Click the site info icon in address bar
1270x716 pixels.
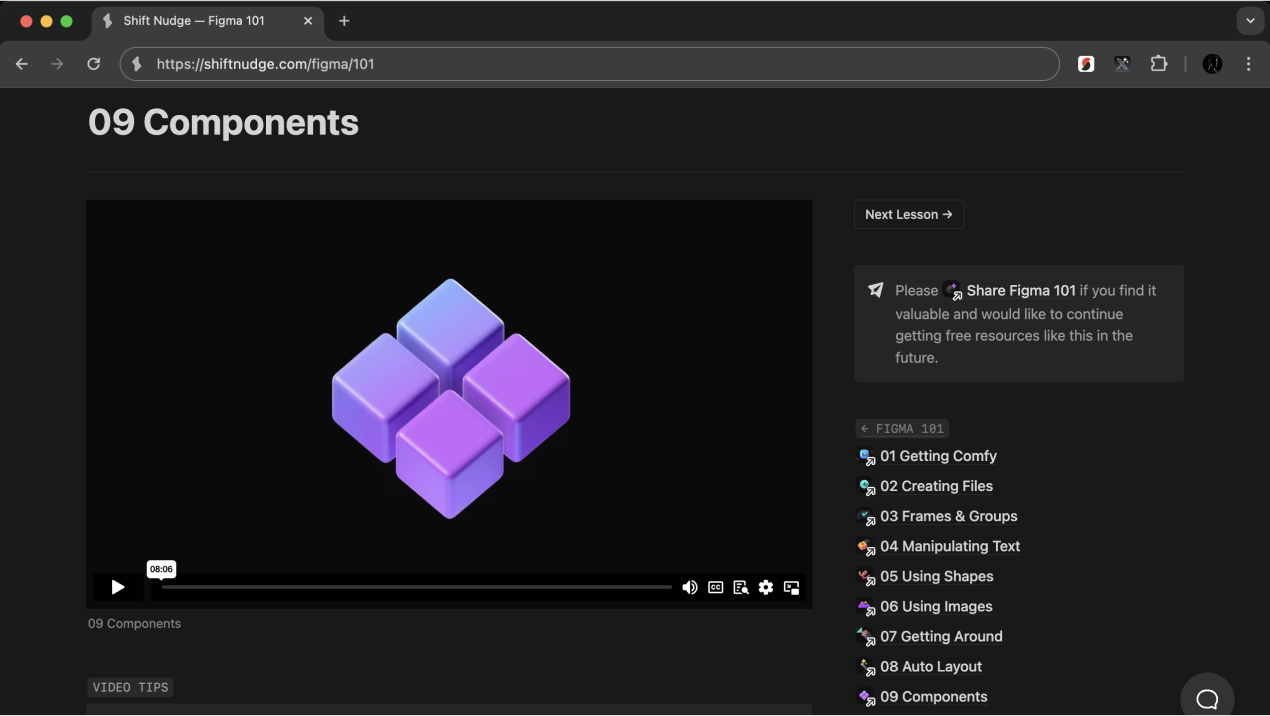pos(137,64)
